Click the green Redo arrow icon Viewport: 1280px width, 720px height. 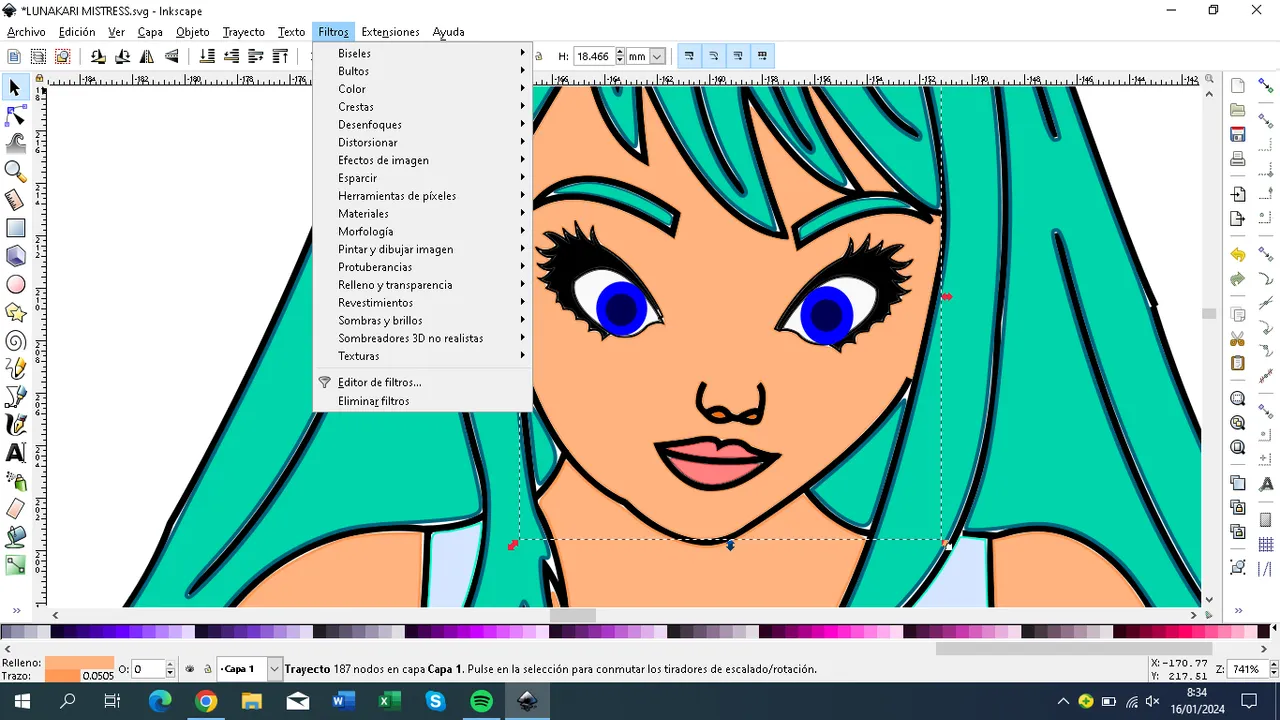1238,279
